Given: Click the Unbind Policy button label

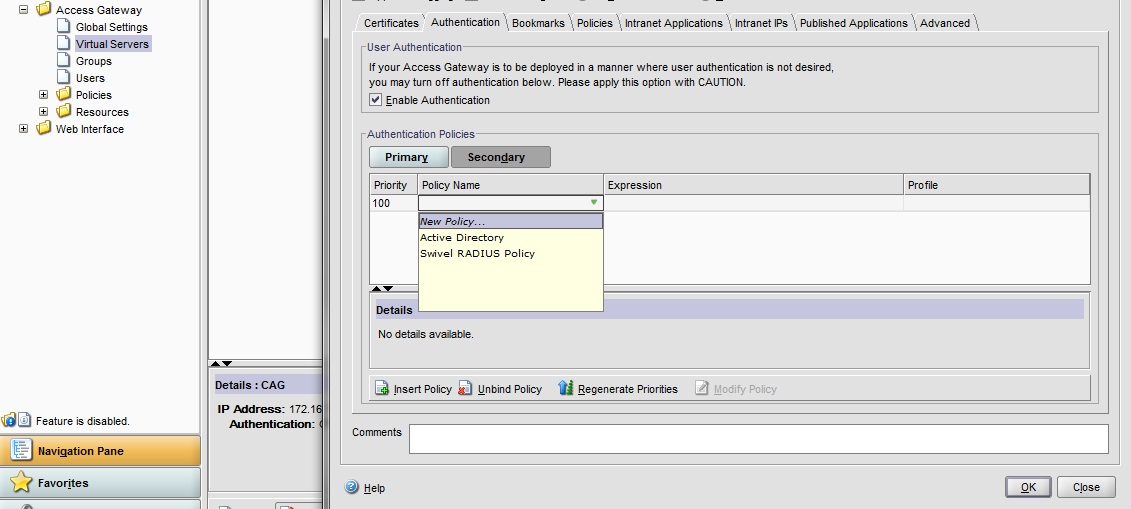Looking at the screenshot, I should (x=510, y=389).
